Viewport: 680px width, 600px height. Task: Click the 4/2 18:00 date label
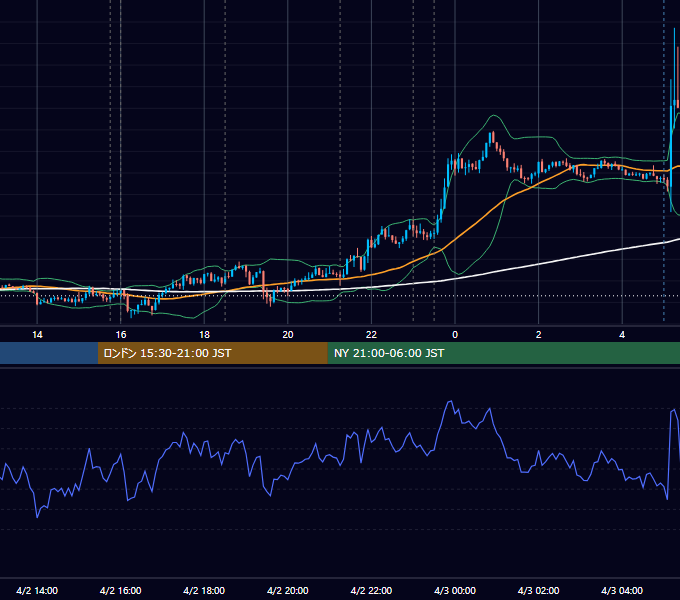pos(204,590)
